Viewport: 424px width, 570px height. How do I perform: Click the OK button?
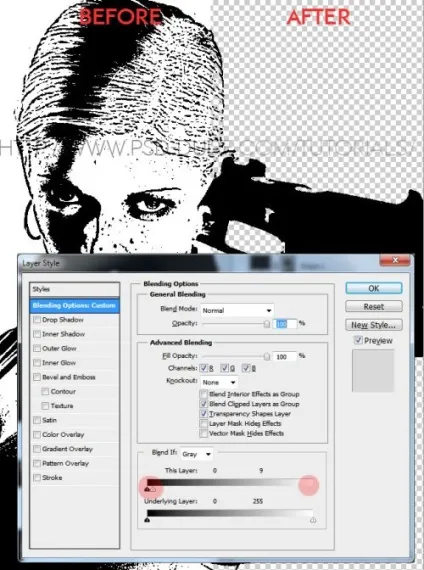coord(374,288)
